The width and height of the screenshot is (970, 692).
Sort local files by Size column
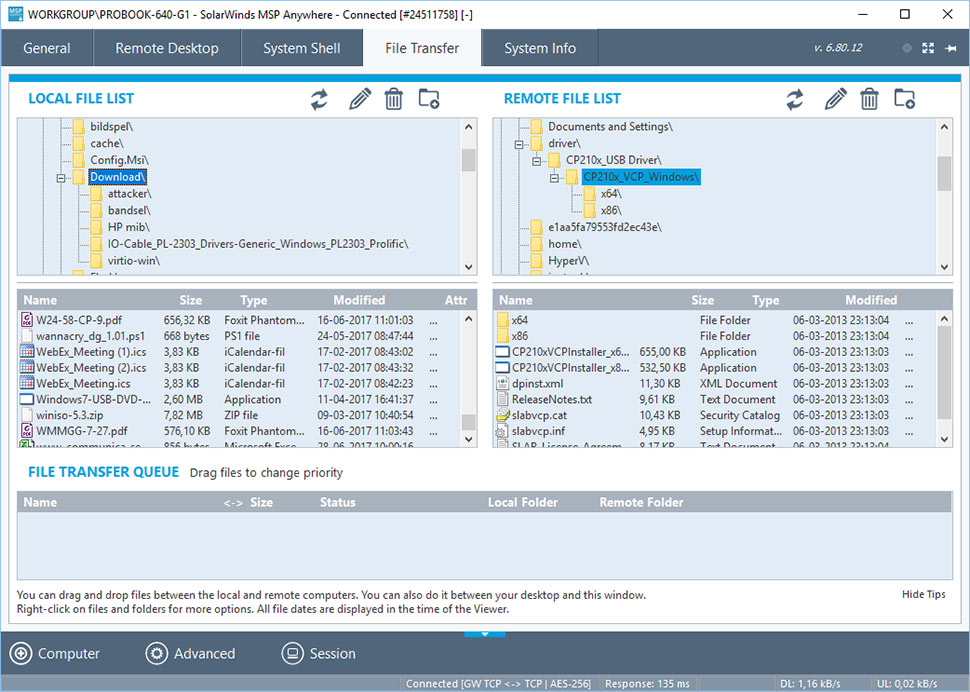(x=191, y=300)
